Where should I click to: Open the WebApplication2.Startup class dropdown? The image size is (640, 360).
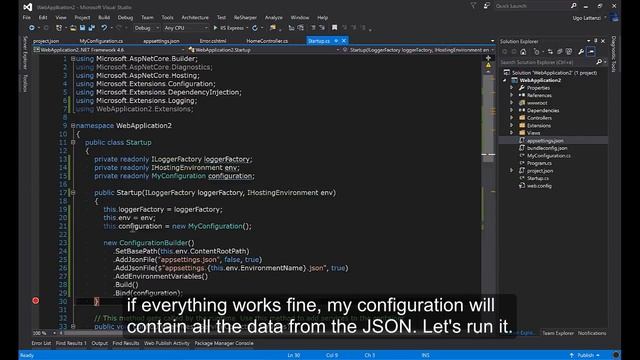(264, 50)
